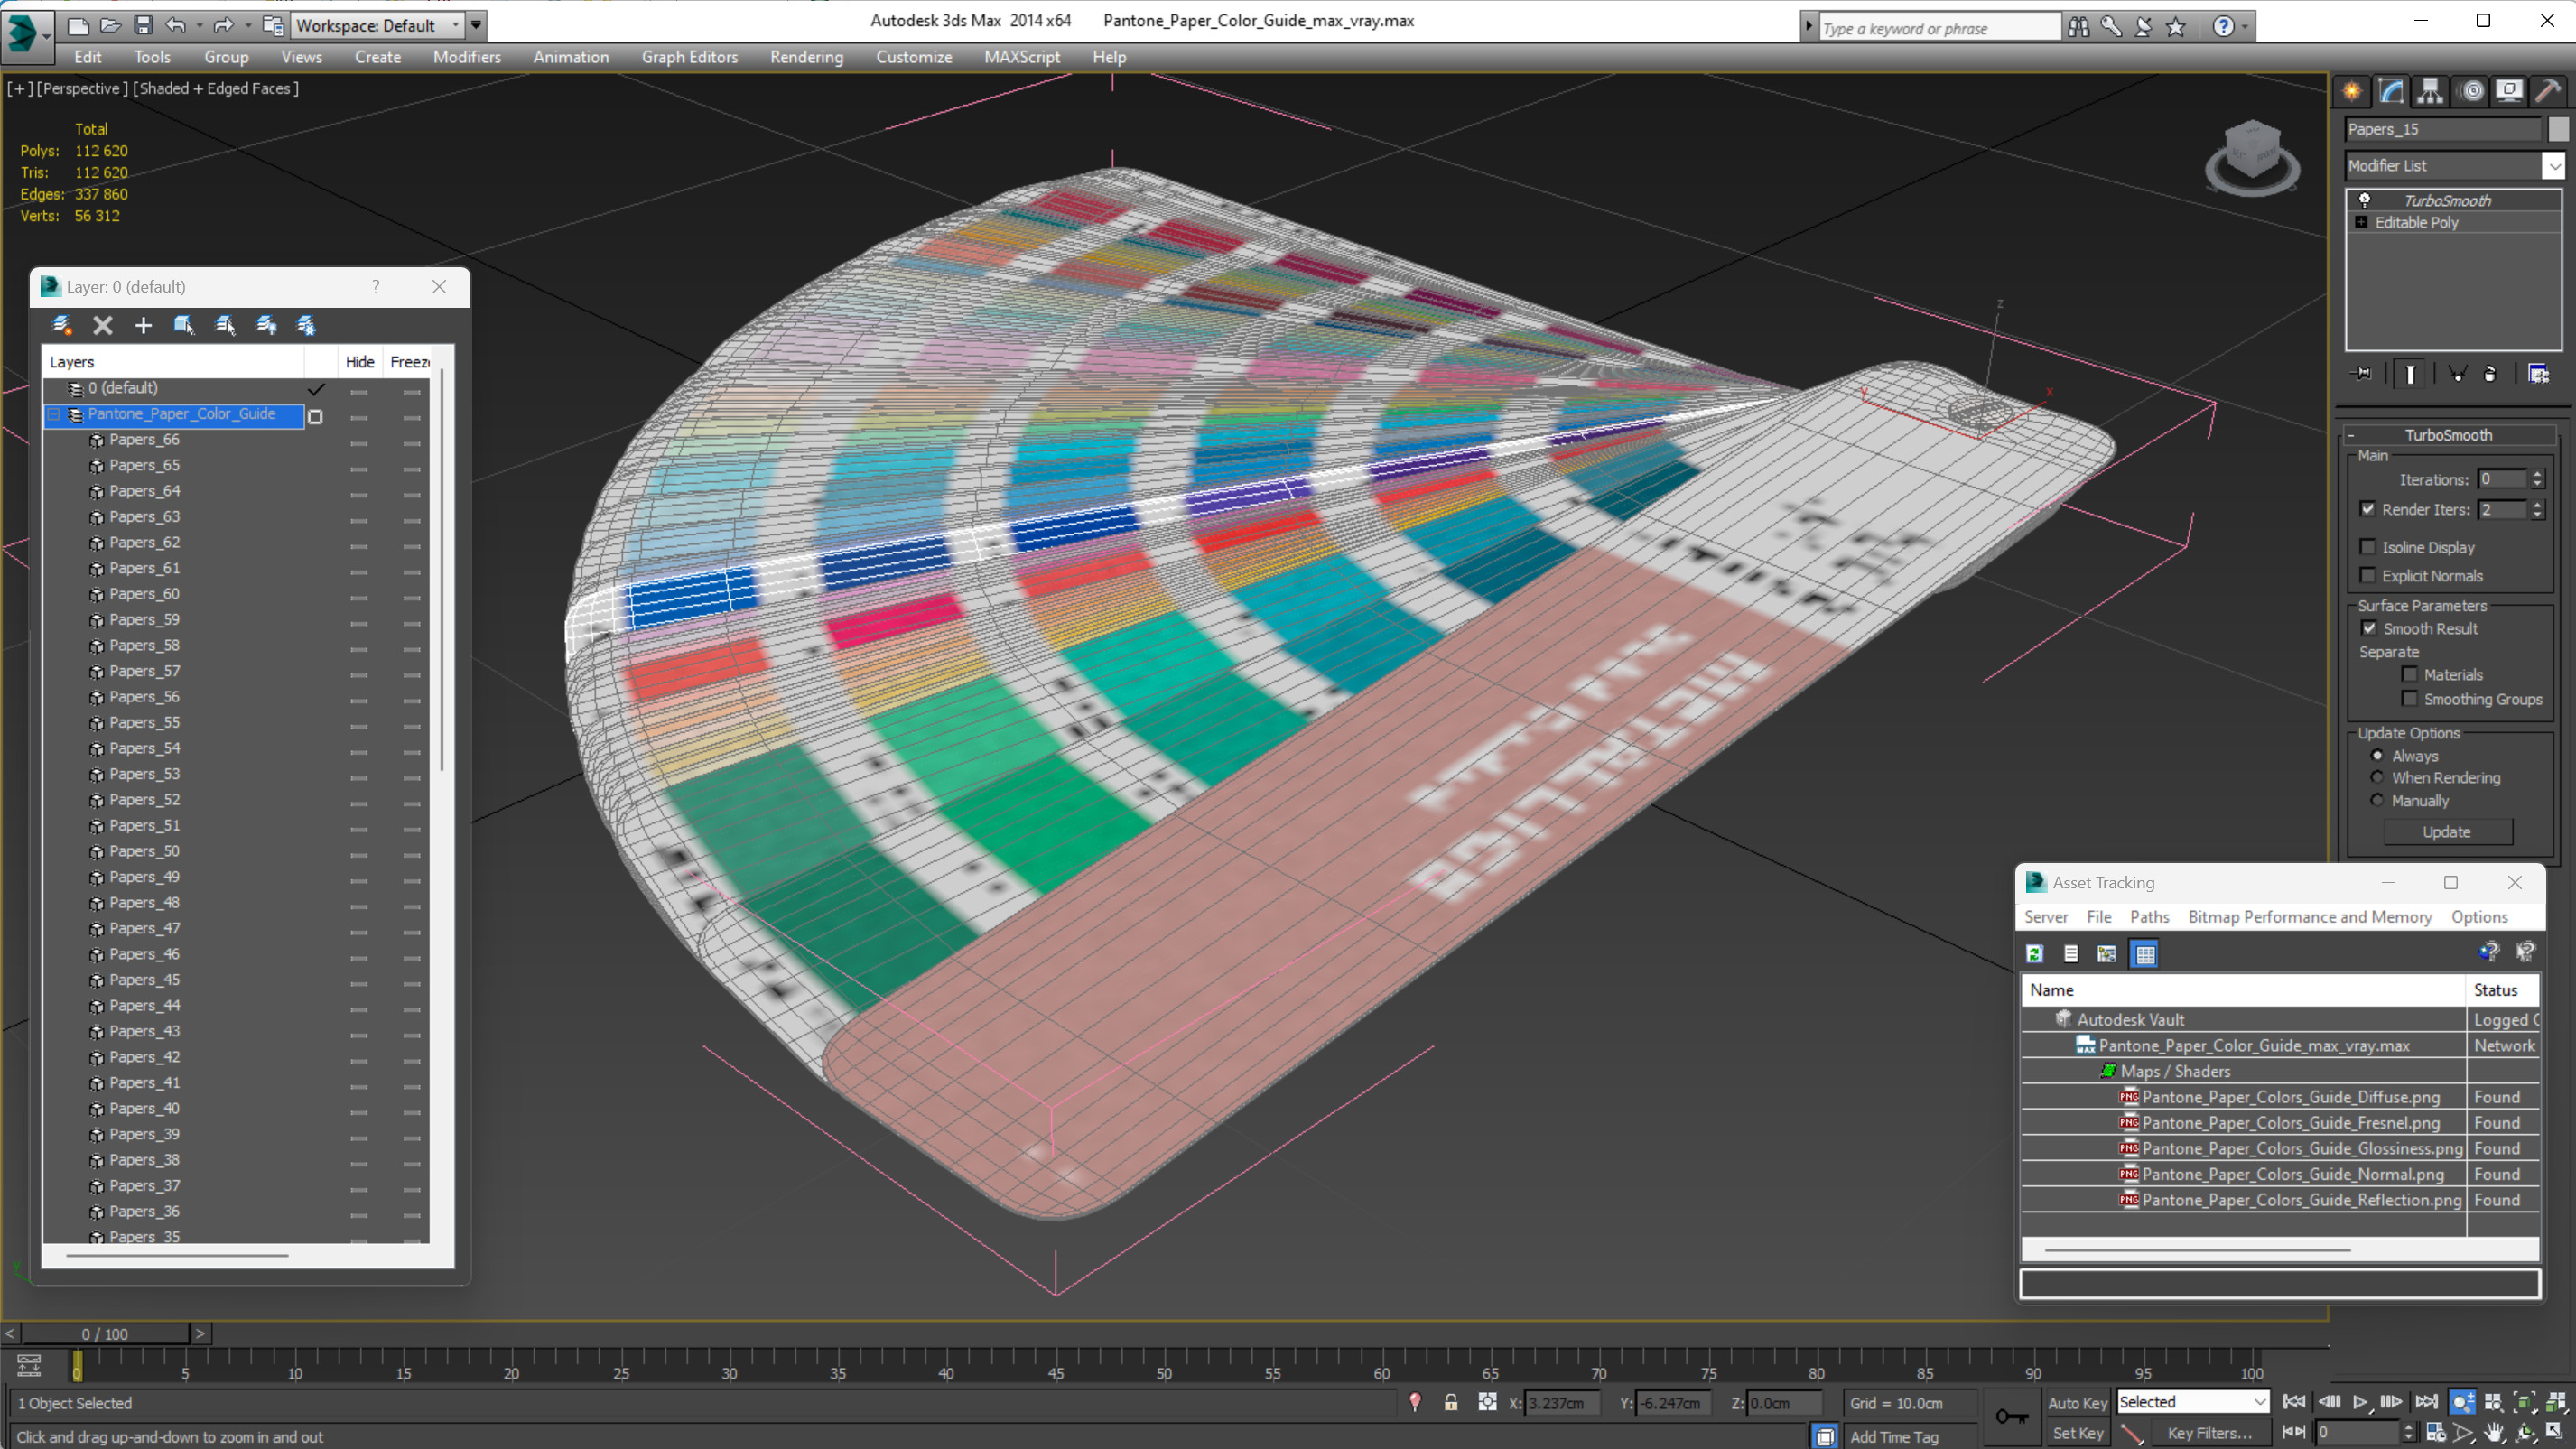Click the binoculars search icon
Image resolution: width=2576 pixels, height=1449 pixels.
pyautogui.click(x=2078, y=26)
